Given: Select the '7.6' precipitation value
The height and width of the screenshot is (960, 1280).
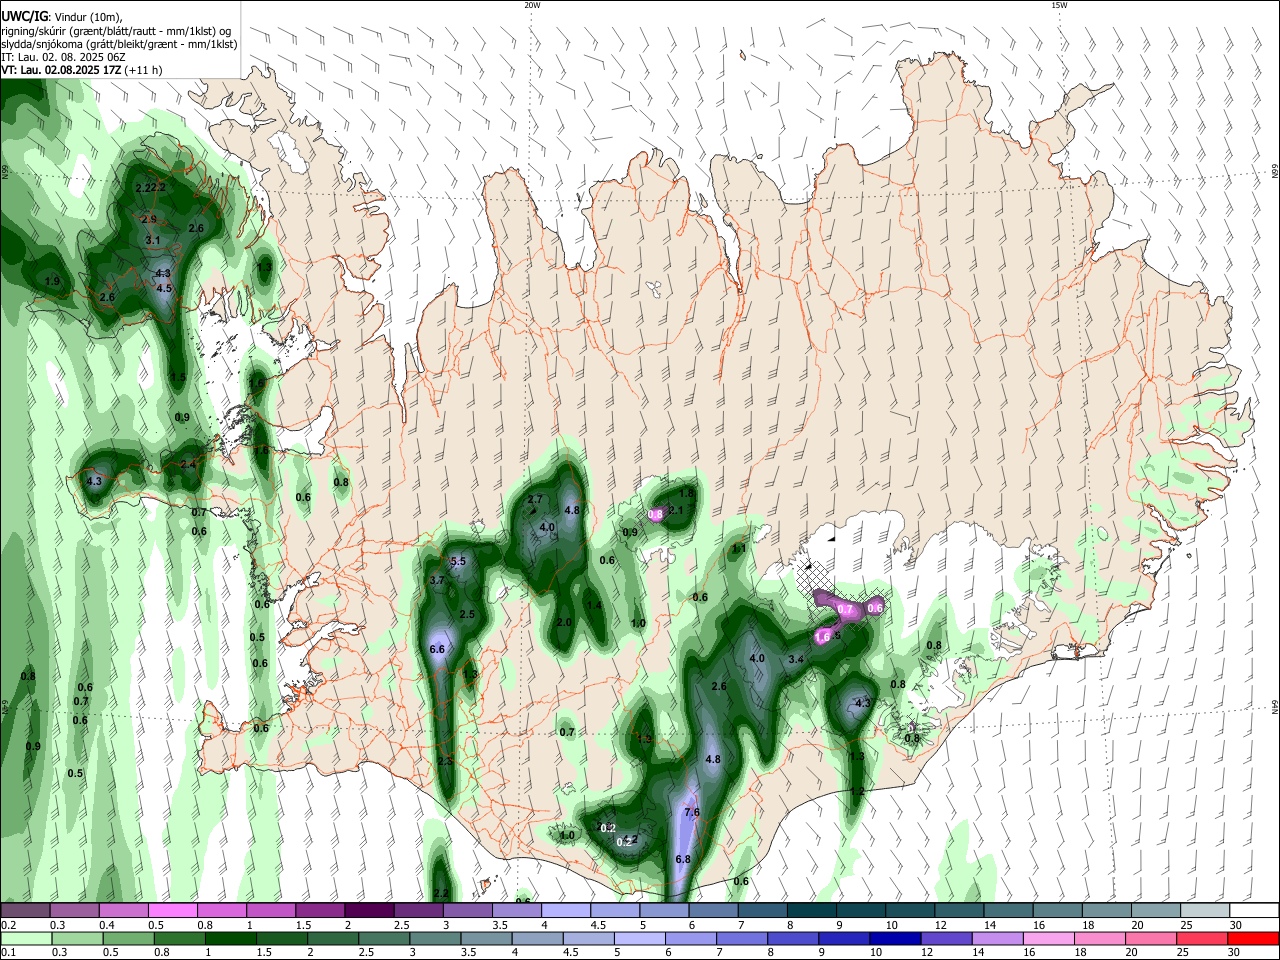Looking at the screenshot, I should click(x=691, y=812).
